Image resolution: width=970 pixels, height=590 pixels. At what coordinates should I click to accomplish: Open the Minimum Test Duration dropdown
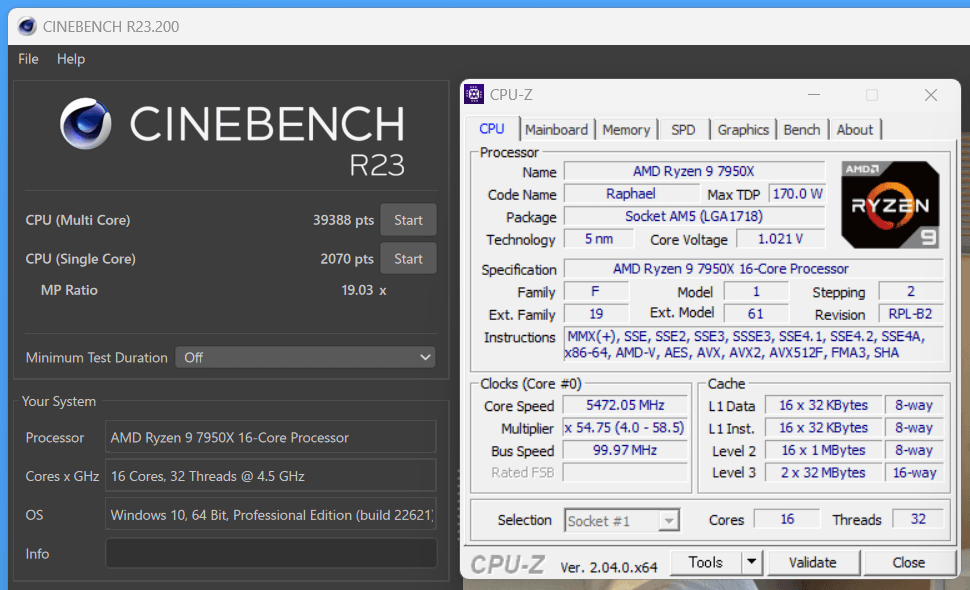(x=306, y=357)
